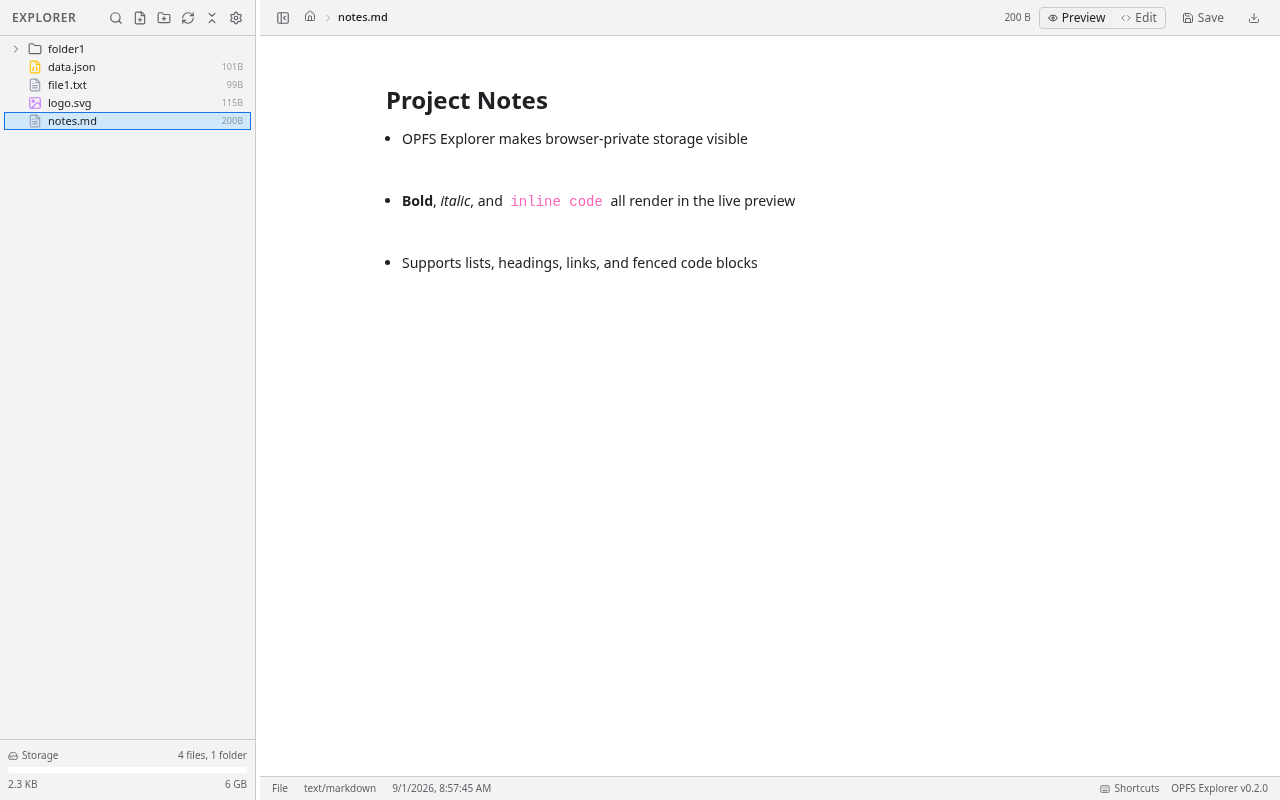The height and width of the screenshot is (800, 1280).
Task: Click the bullet starting "Supports lists"
Action: point(580,263)
